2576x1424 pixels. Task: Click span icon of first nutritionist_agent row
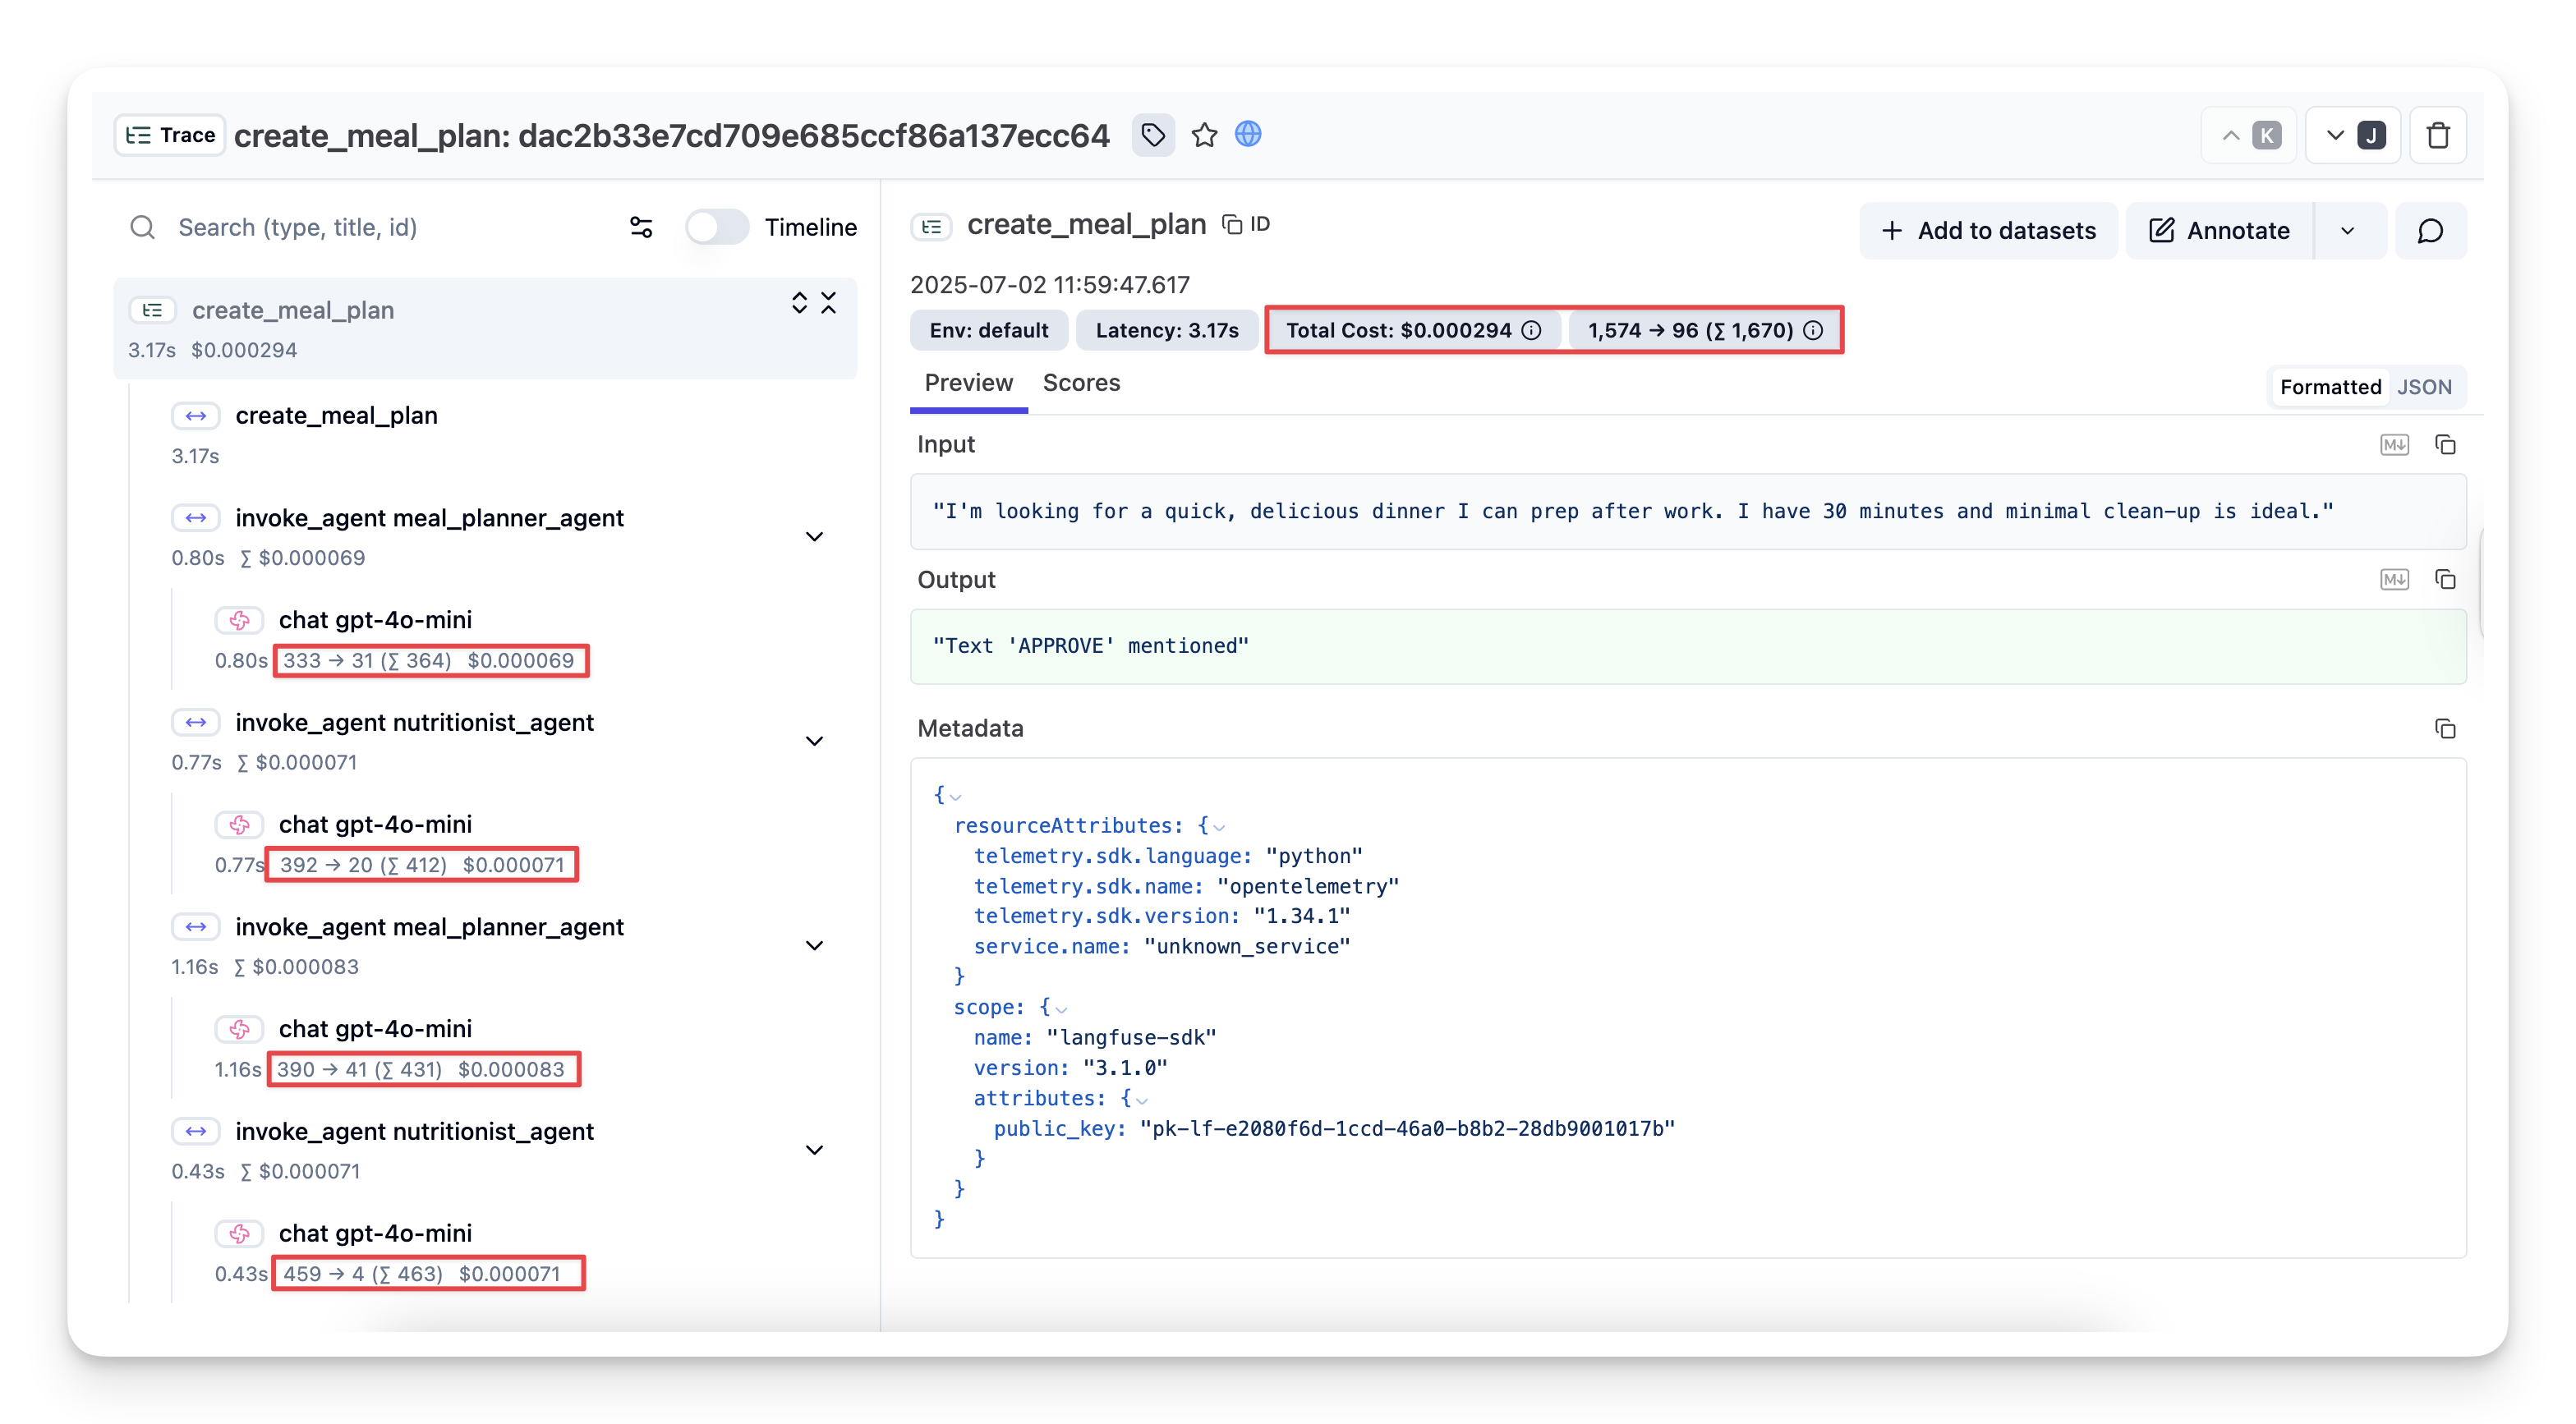[x=196, y=722]
